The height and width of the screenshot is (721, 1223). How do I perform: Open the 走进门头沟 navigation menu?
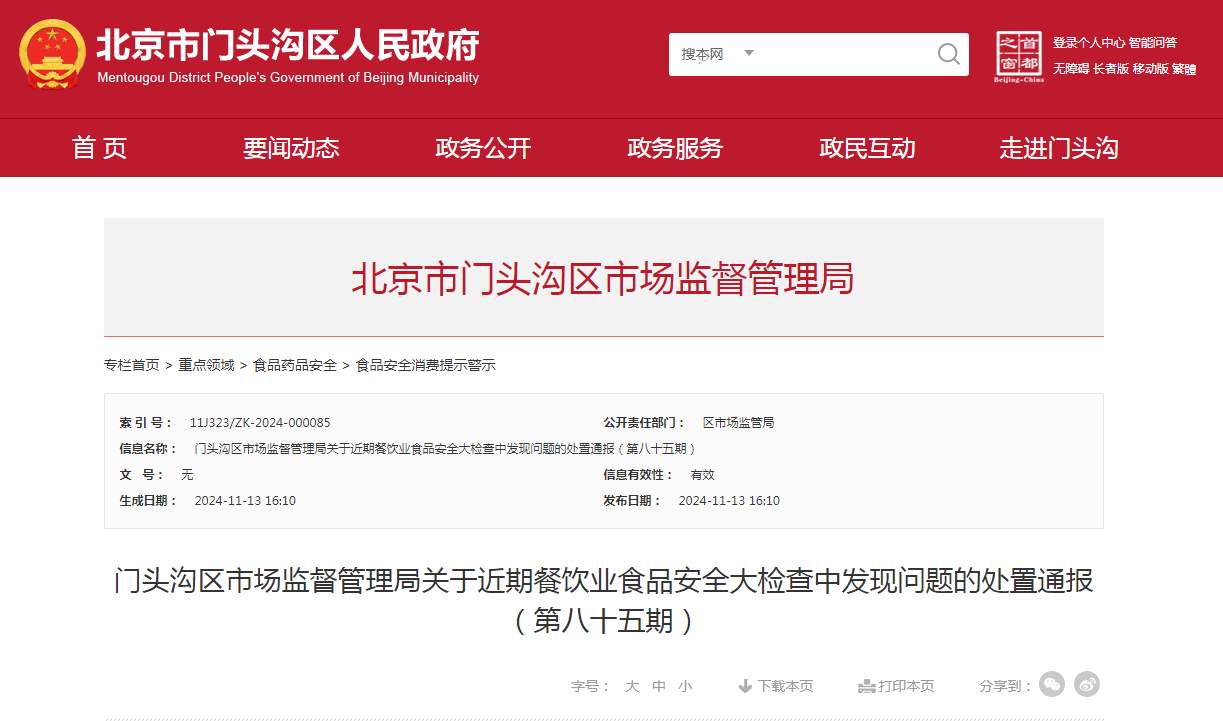[1059, 148]
